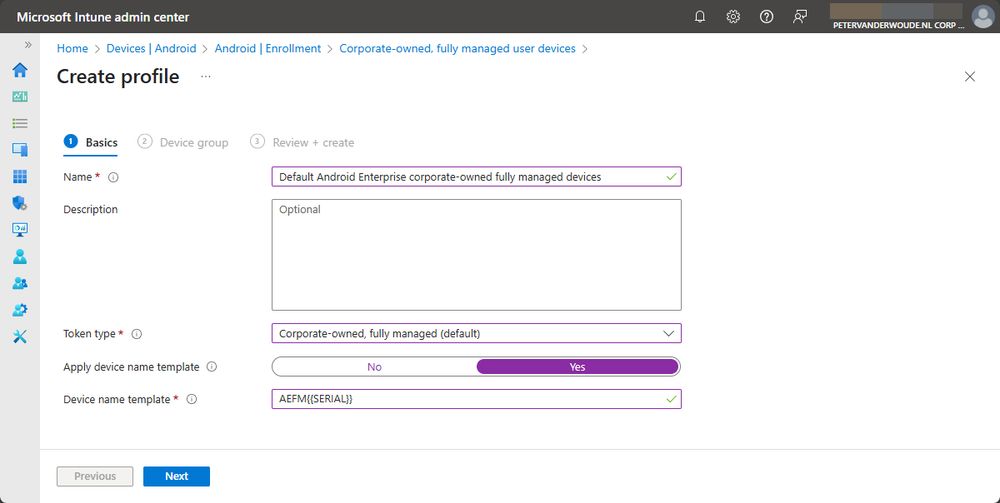This screenshot has height=503, width=1000.
Task: Edit the profile Name field
Action: click(x=476, y=177)
